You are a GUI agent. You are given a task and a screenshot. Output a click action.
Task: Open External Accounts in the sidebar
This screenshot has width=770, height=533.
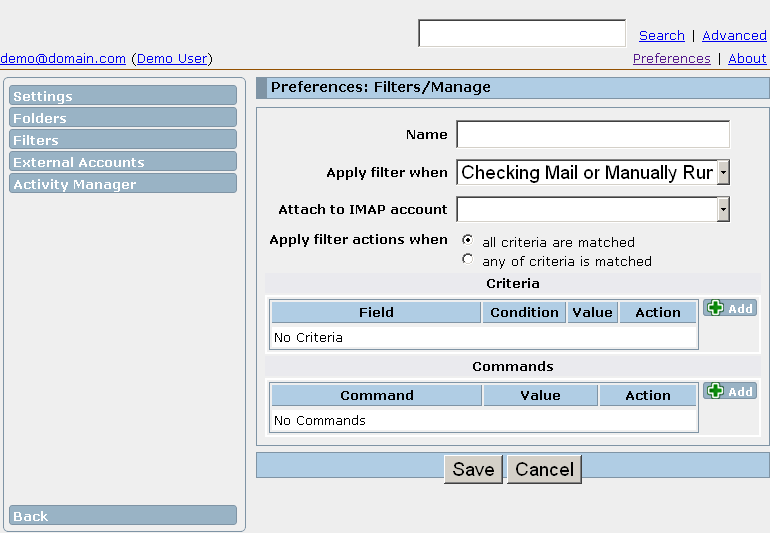pos(123,162)
